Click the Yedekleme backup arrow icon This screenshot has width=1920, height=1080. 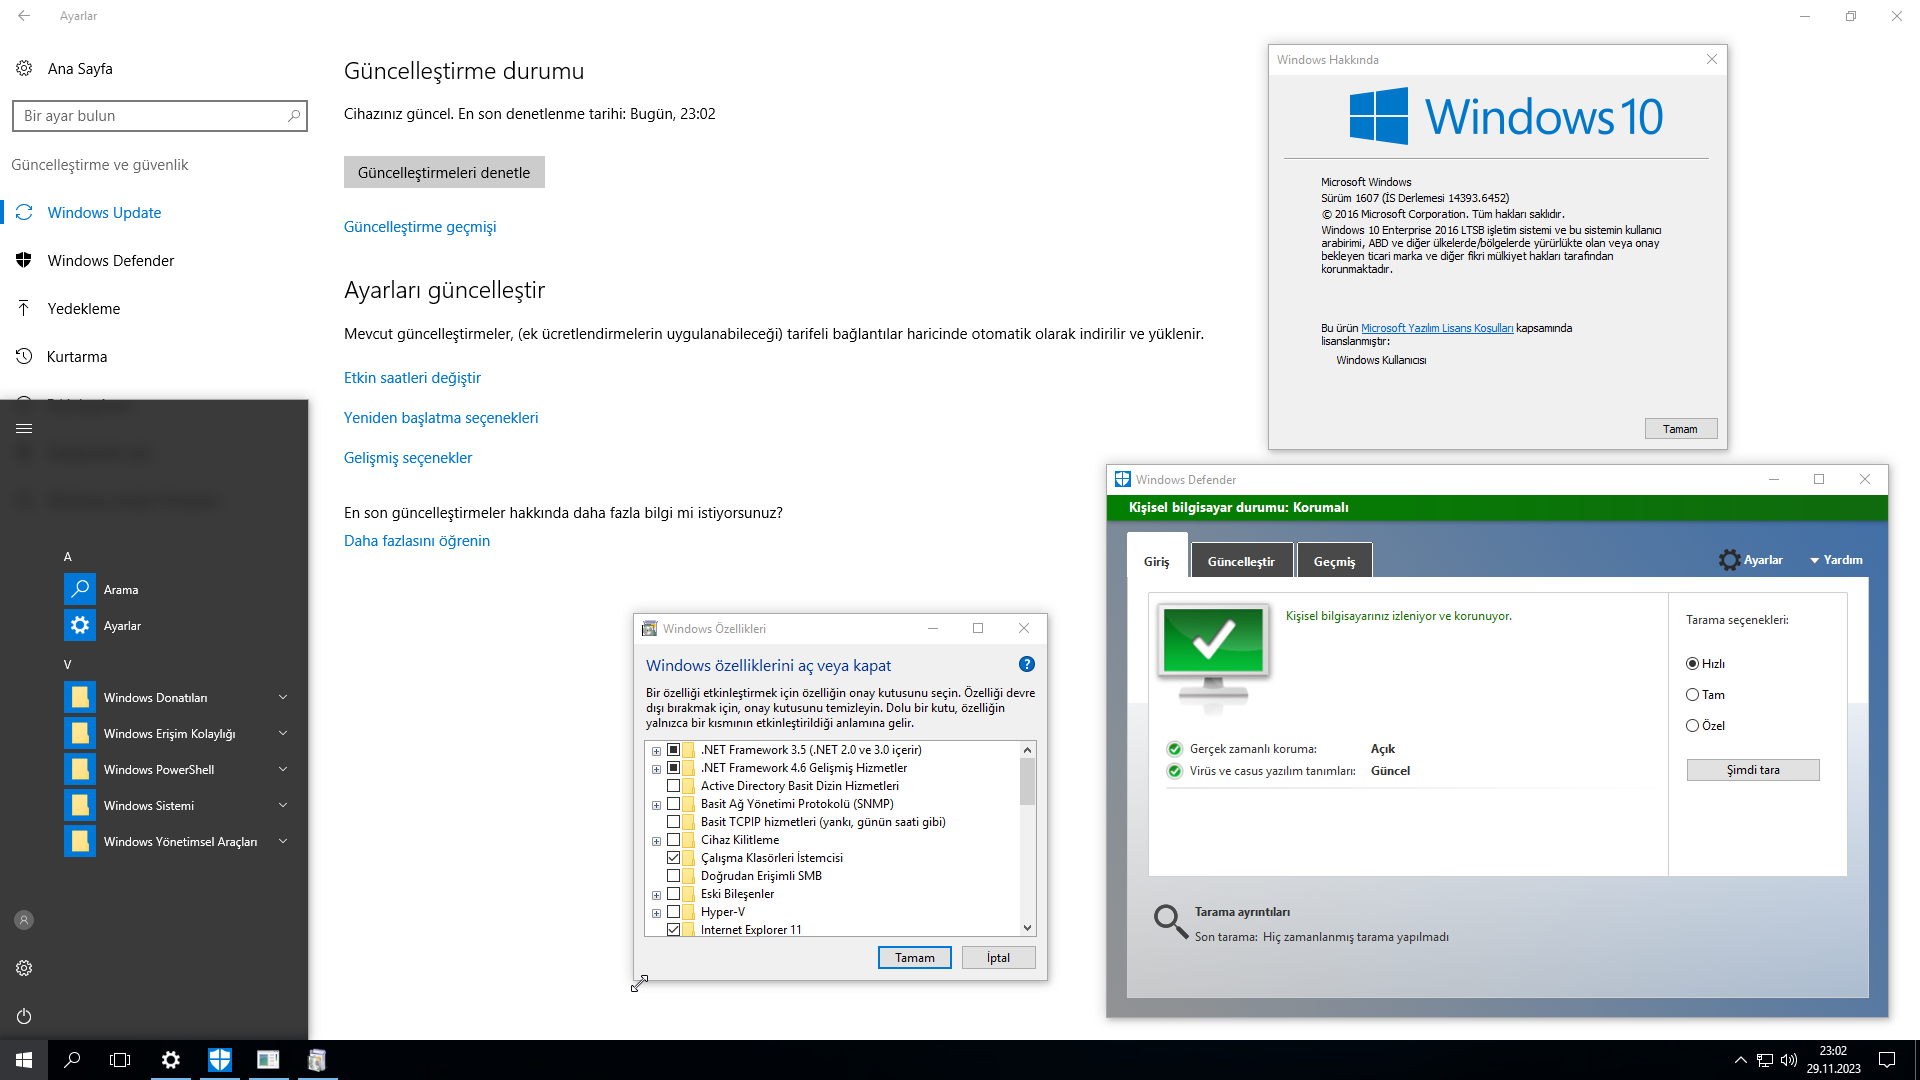click(24, 308)
